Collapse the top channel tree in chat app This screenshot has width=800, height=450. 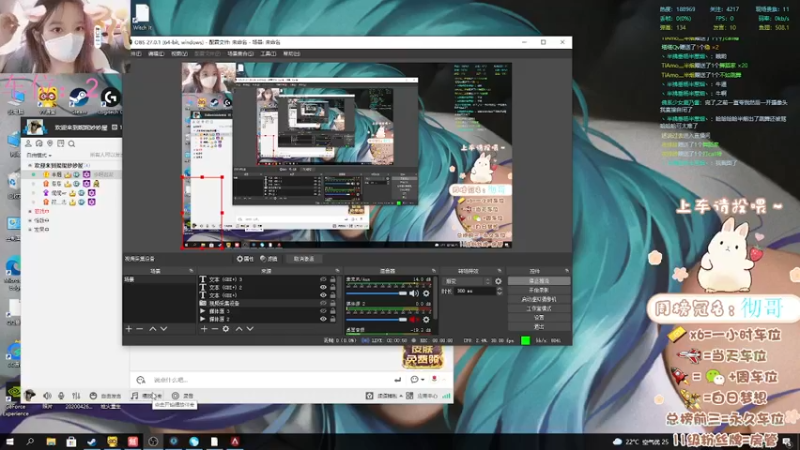pyautogui.click(x=30, y=165)
